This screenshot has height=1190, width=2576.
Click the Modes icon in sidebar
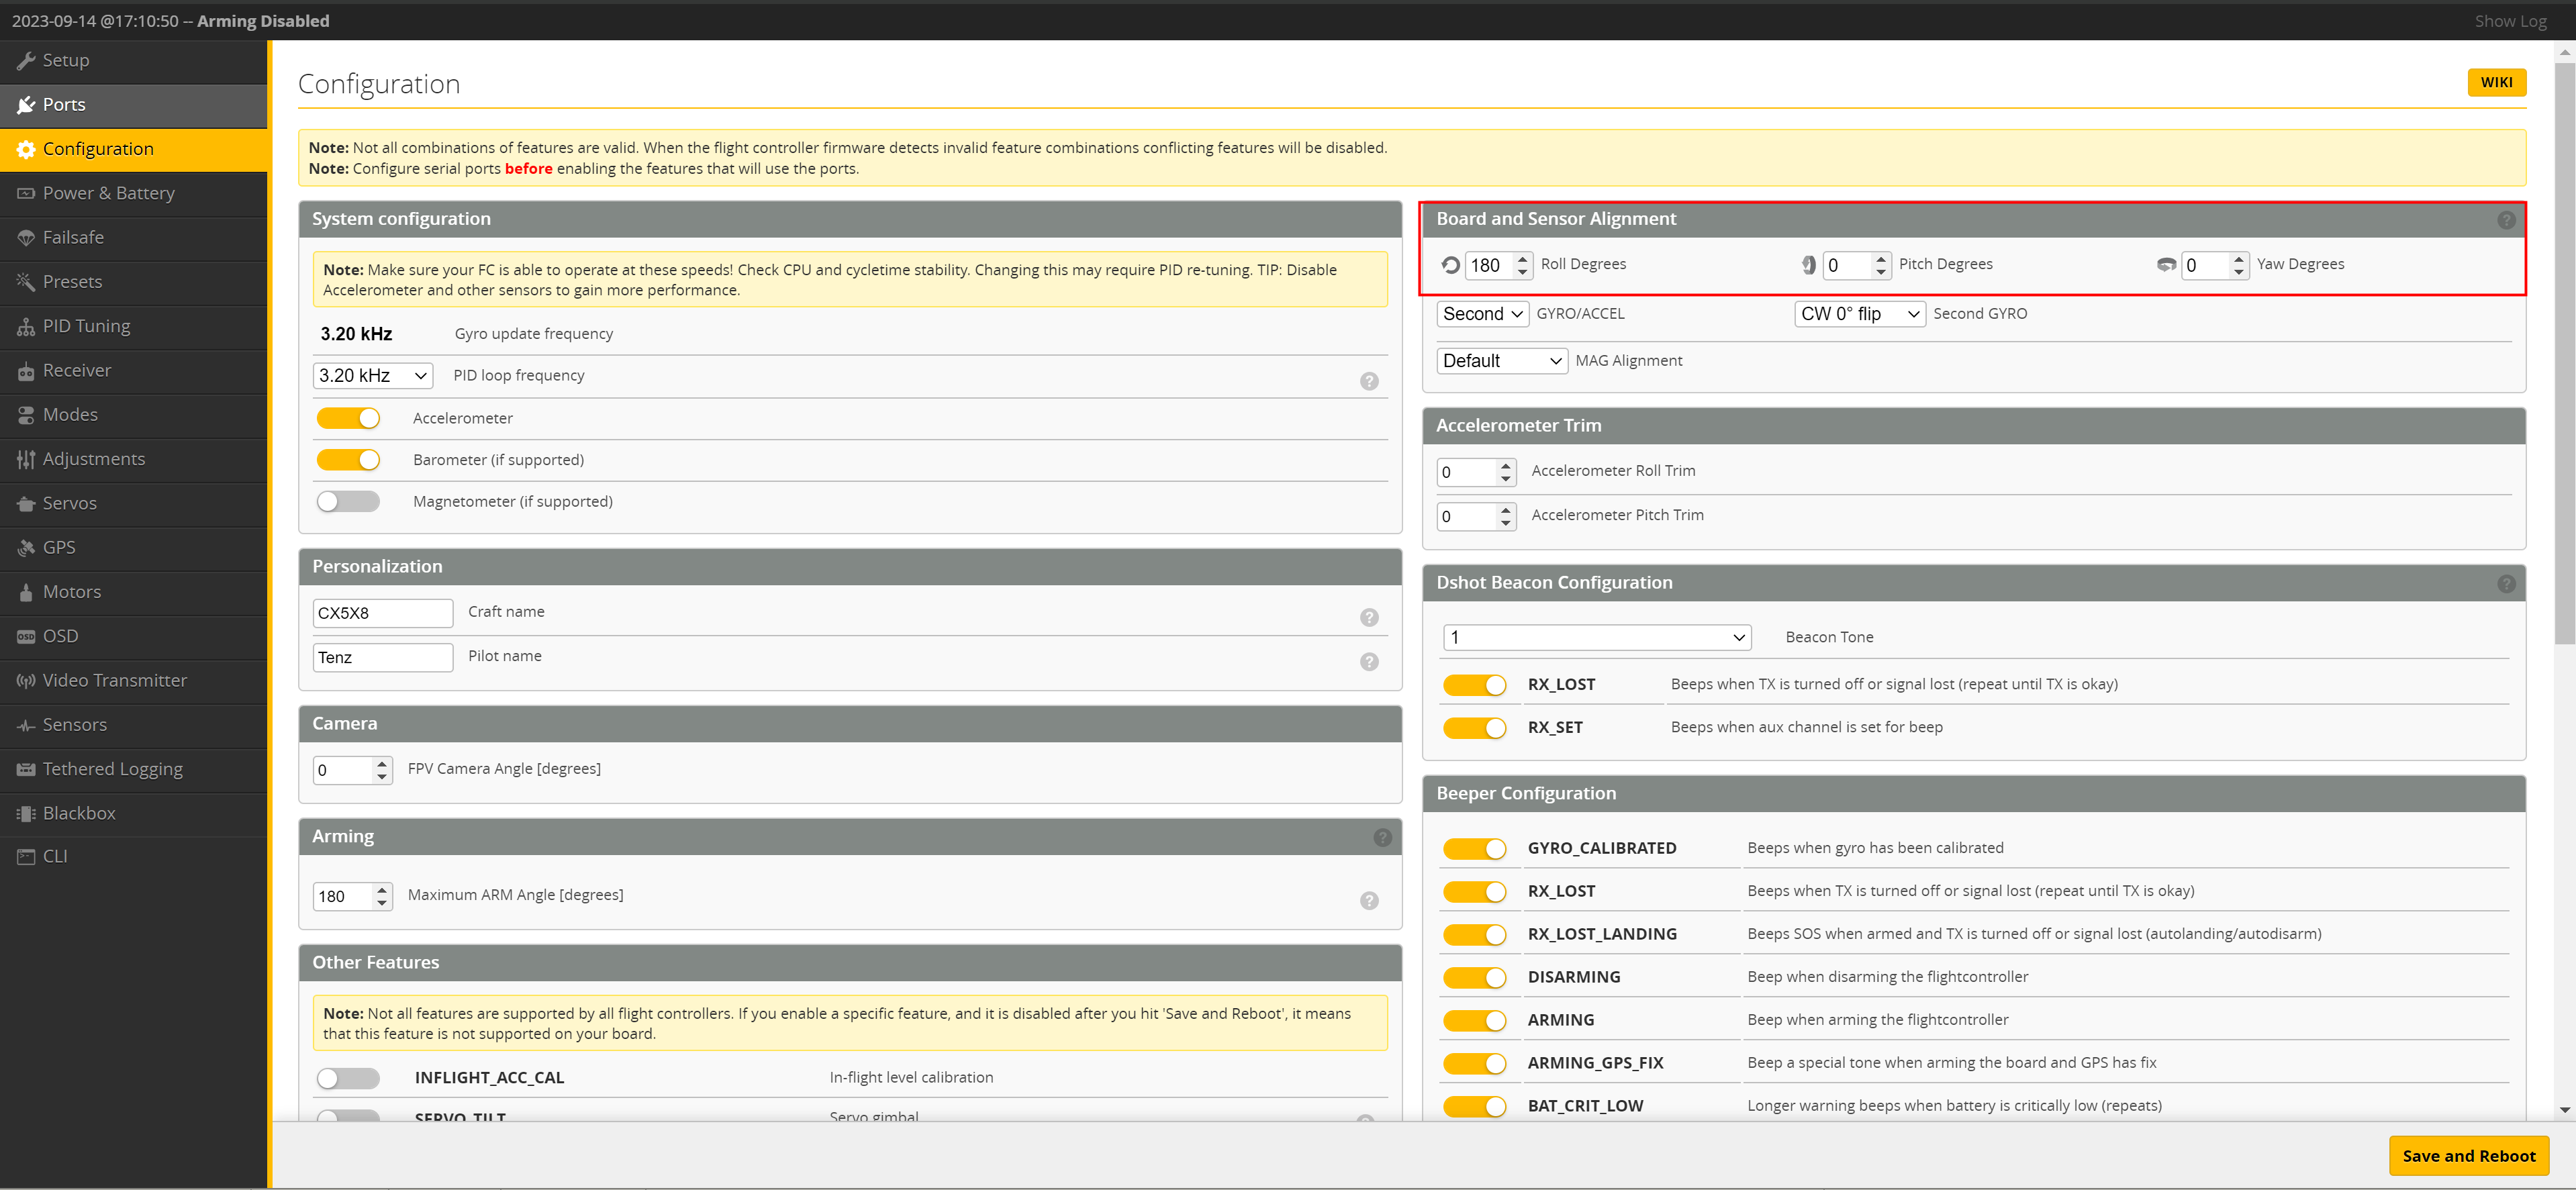26,415
